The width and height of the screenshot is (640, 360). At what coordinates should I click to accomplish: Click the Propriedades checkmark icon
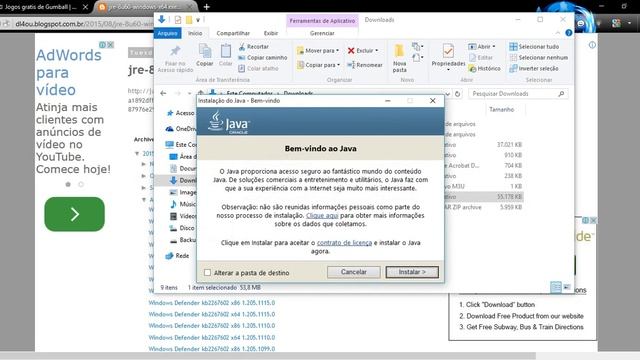(448, 51)
